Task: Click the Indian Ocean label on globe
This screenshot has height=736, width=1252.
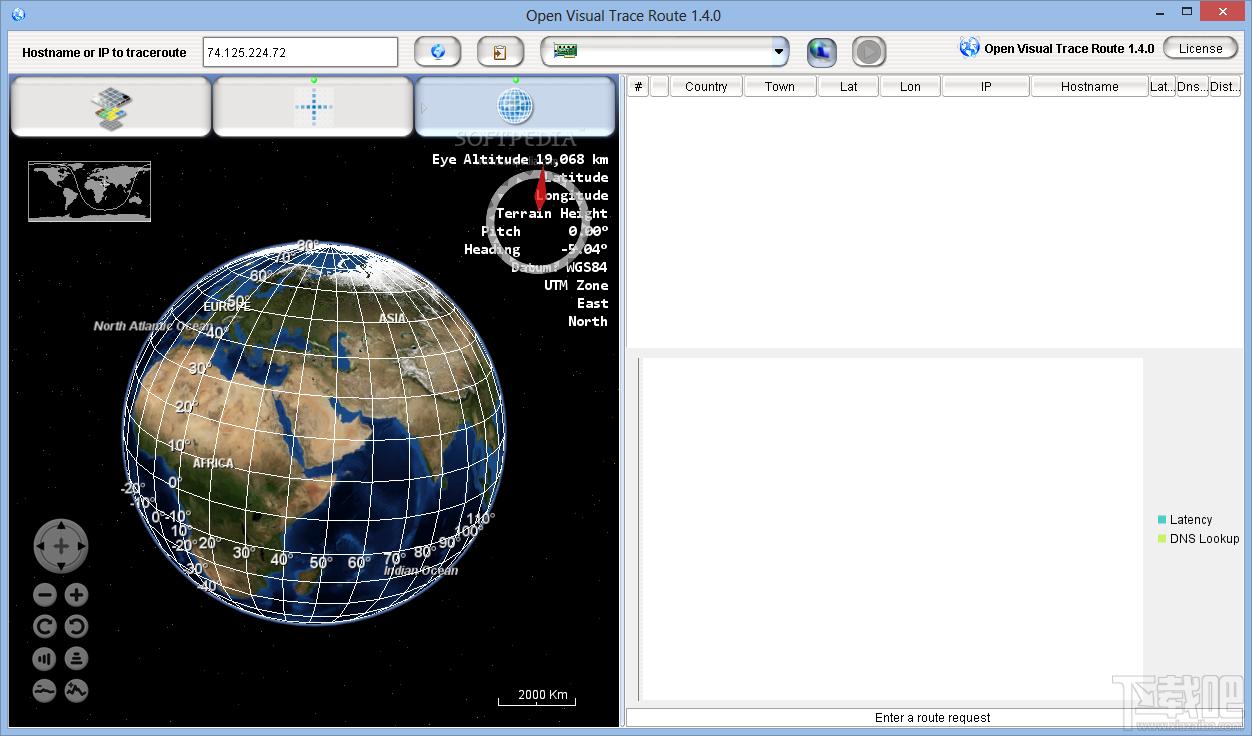Action: [421, 571]
